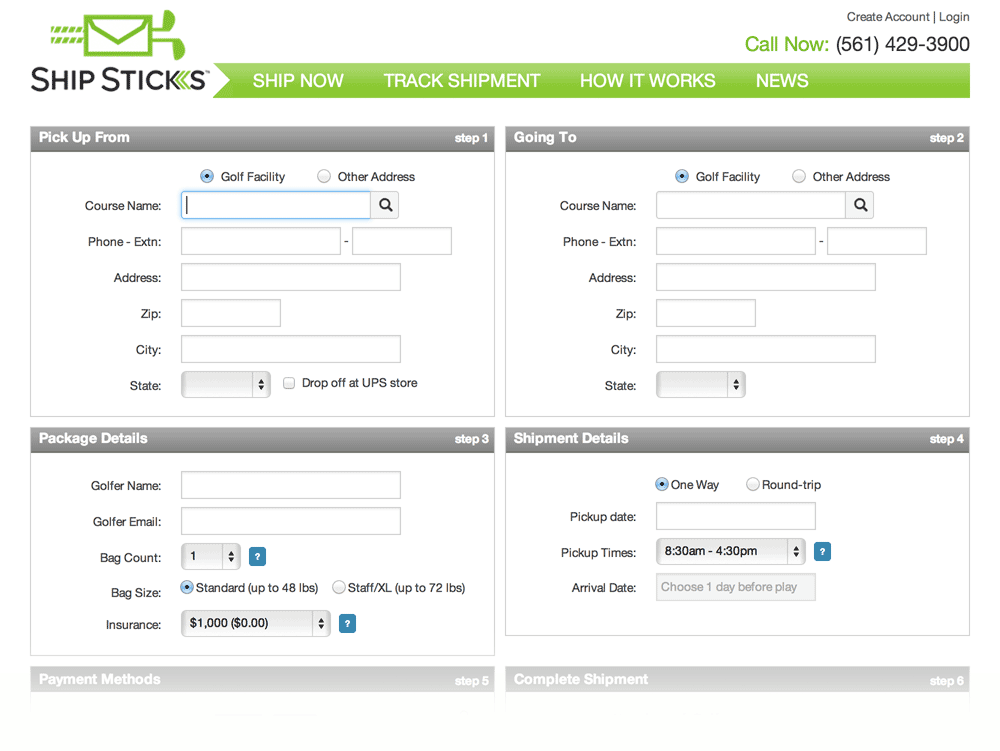This screenshot has height=751, width=1000.
Task: Click Pick Up From Address field
Action: coord(291,277)
